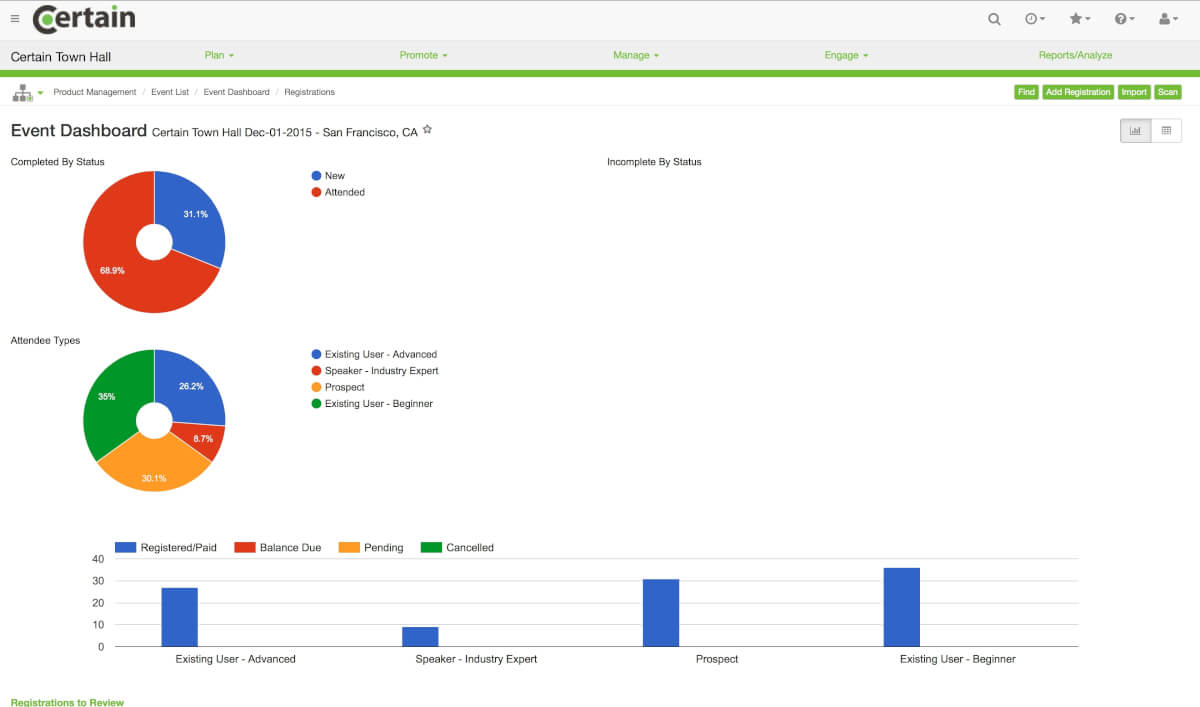Select Existing User - Advanced legend entry

coord(374,354)
